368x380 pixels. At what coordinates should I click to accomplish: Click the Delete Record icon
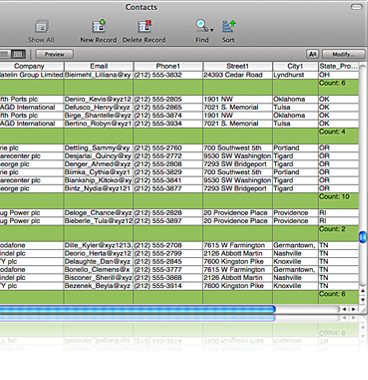coord(144,26)
